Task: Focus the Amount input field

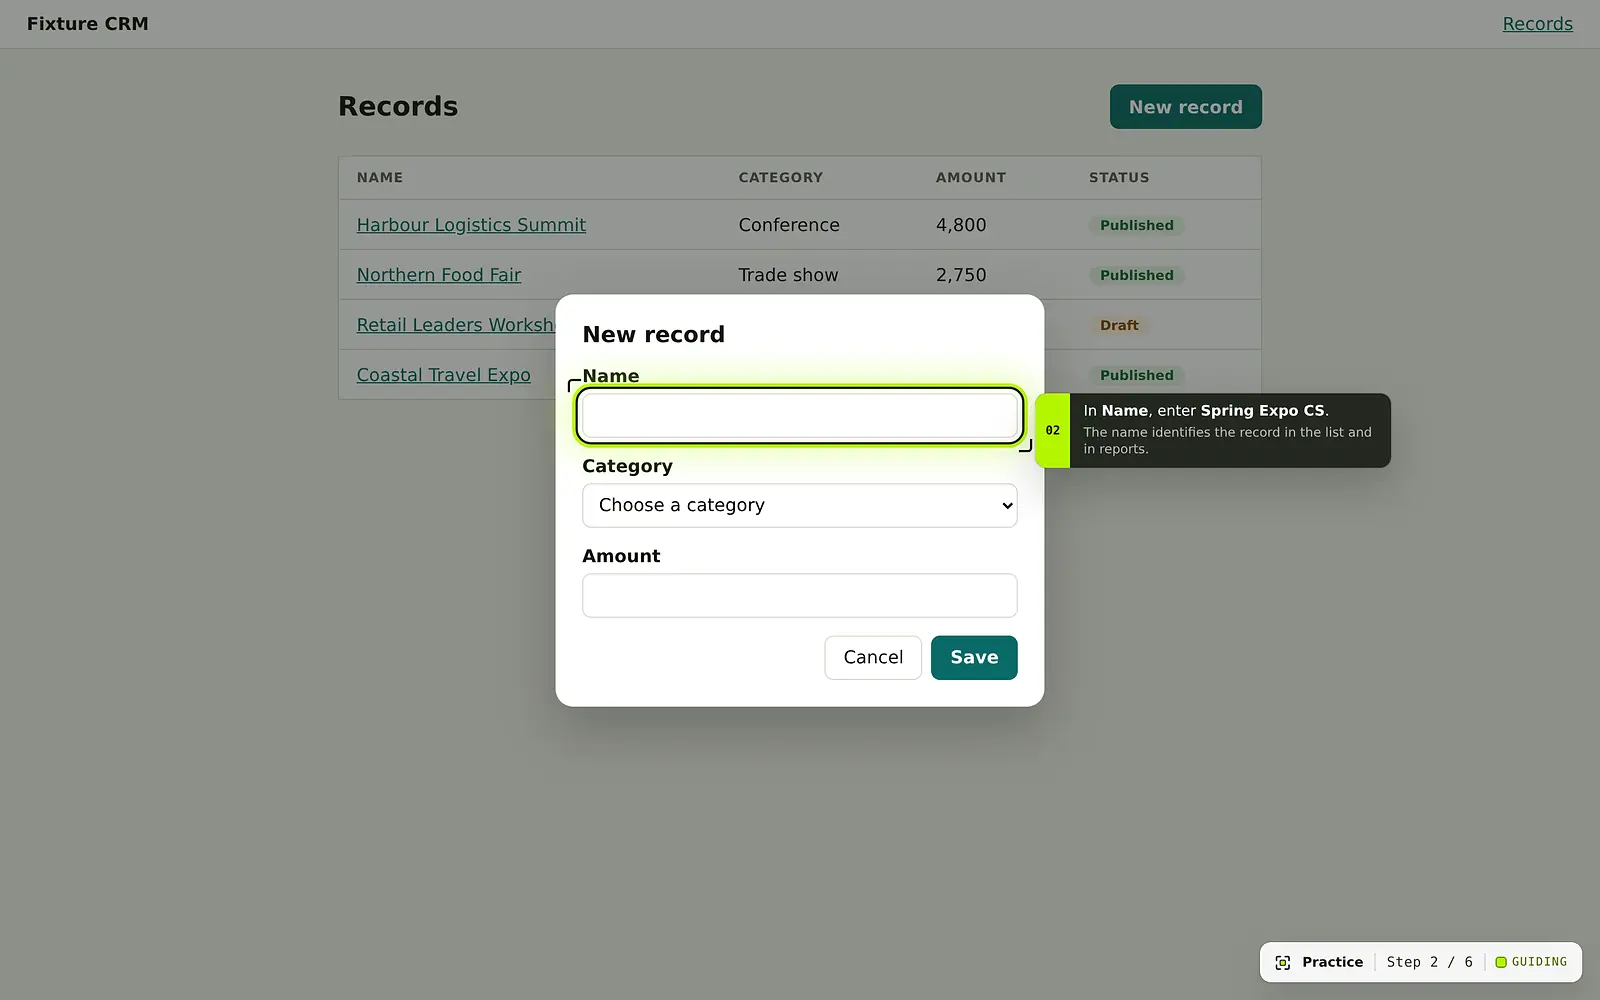Action: pyautogui.click(x=800, y=596)
